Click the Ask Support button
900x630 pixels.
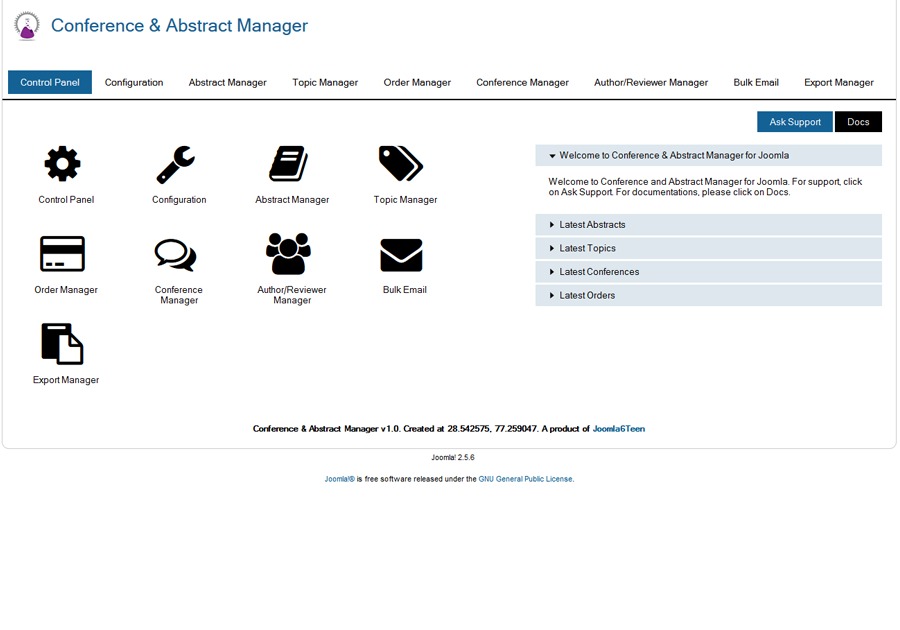click(x=795, y=122)
